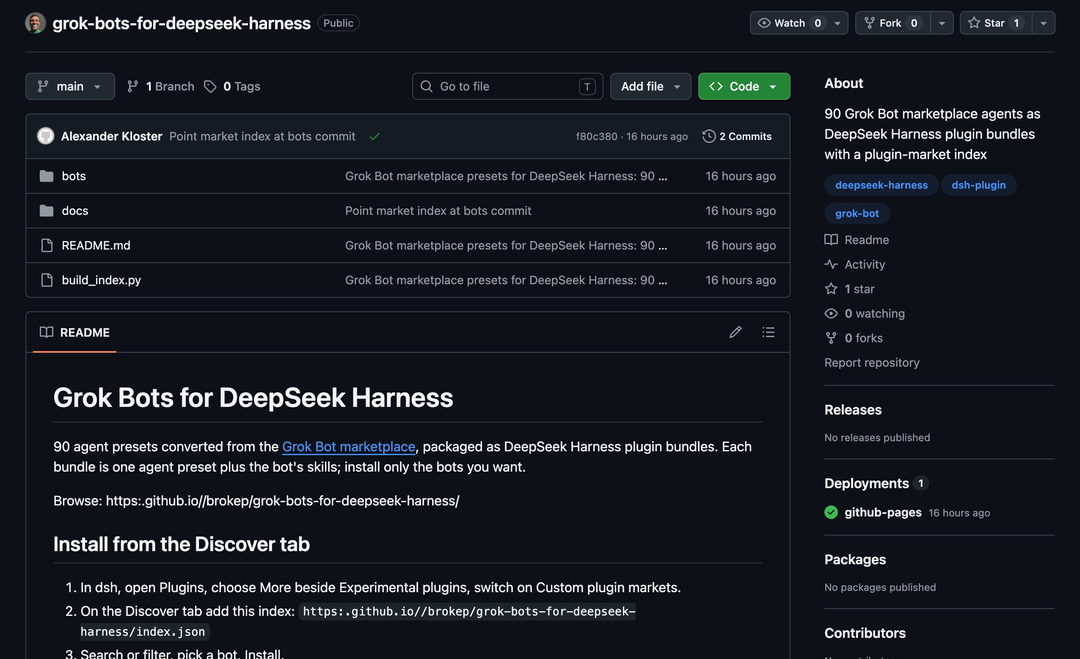
Task: Open the Add file dropdown
Action: 650,86
